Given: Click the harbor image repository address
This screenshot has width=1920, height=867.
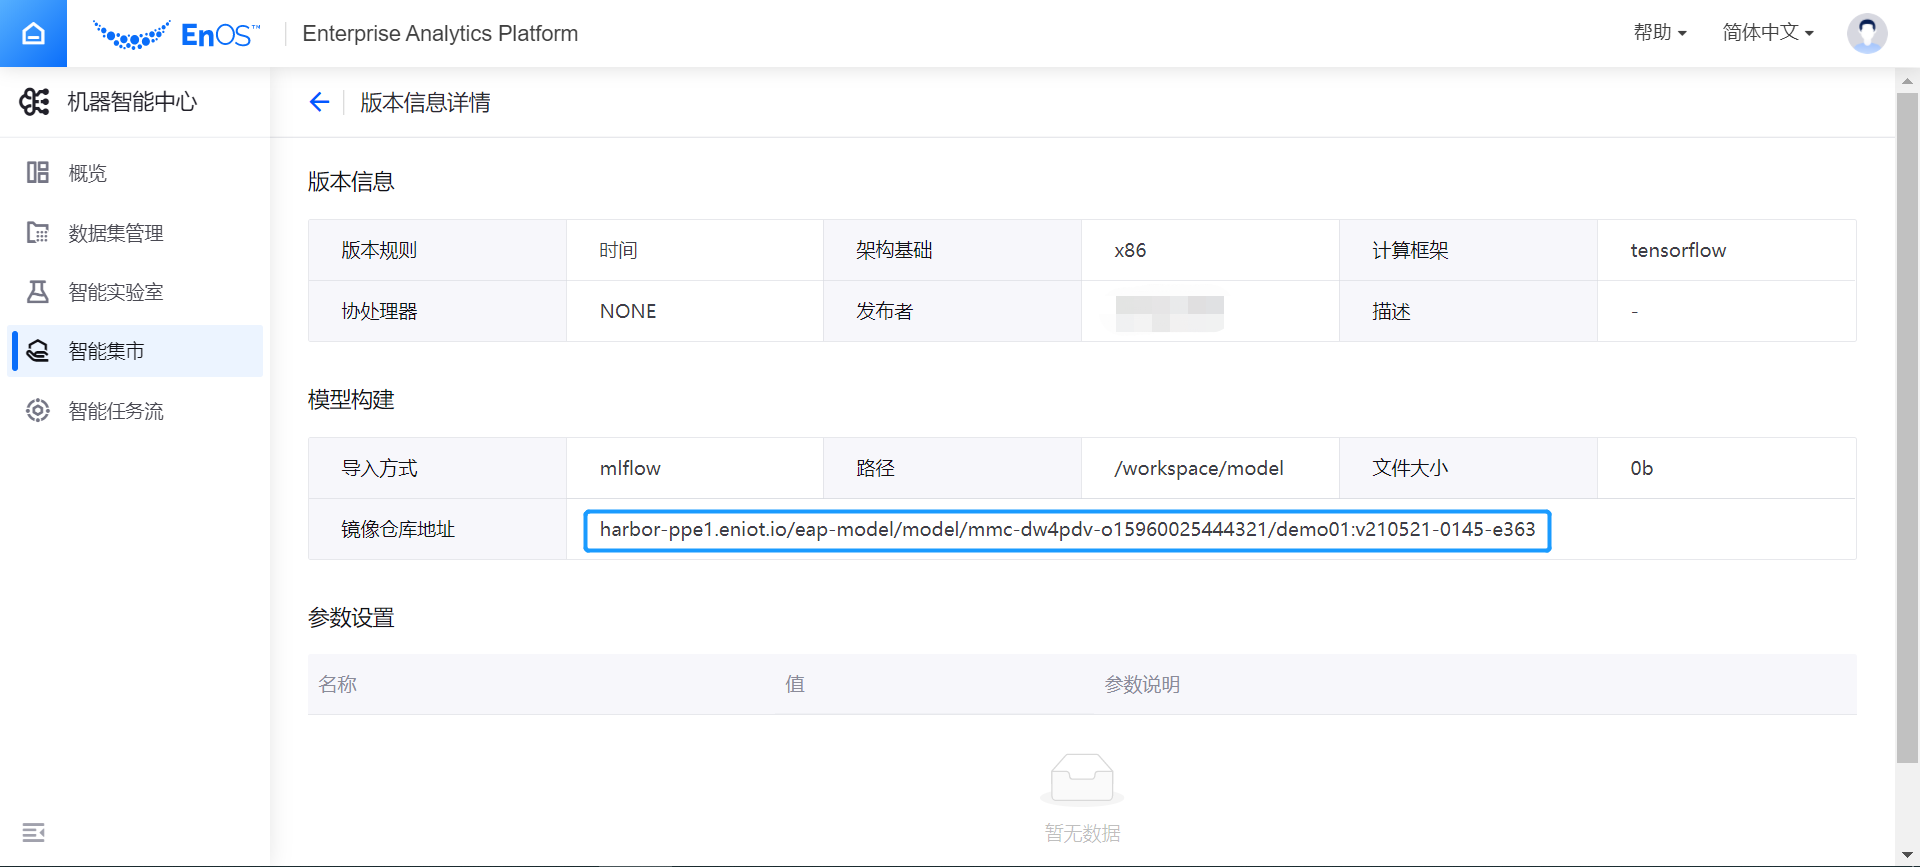Looking at the screenshot, I should (1067, 530).
